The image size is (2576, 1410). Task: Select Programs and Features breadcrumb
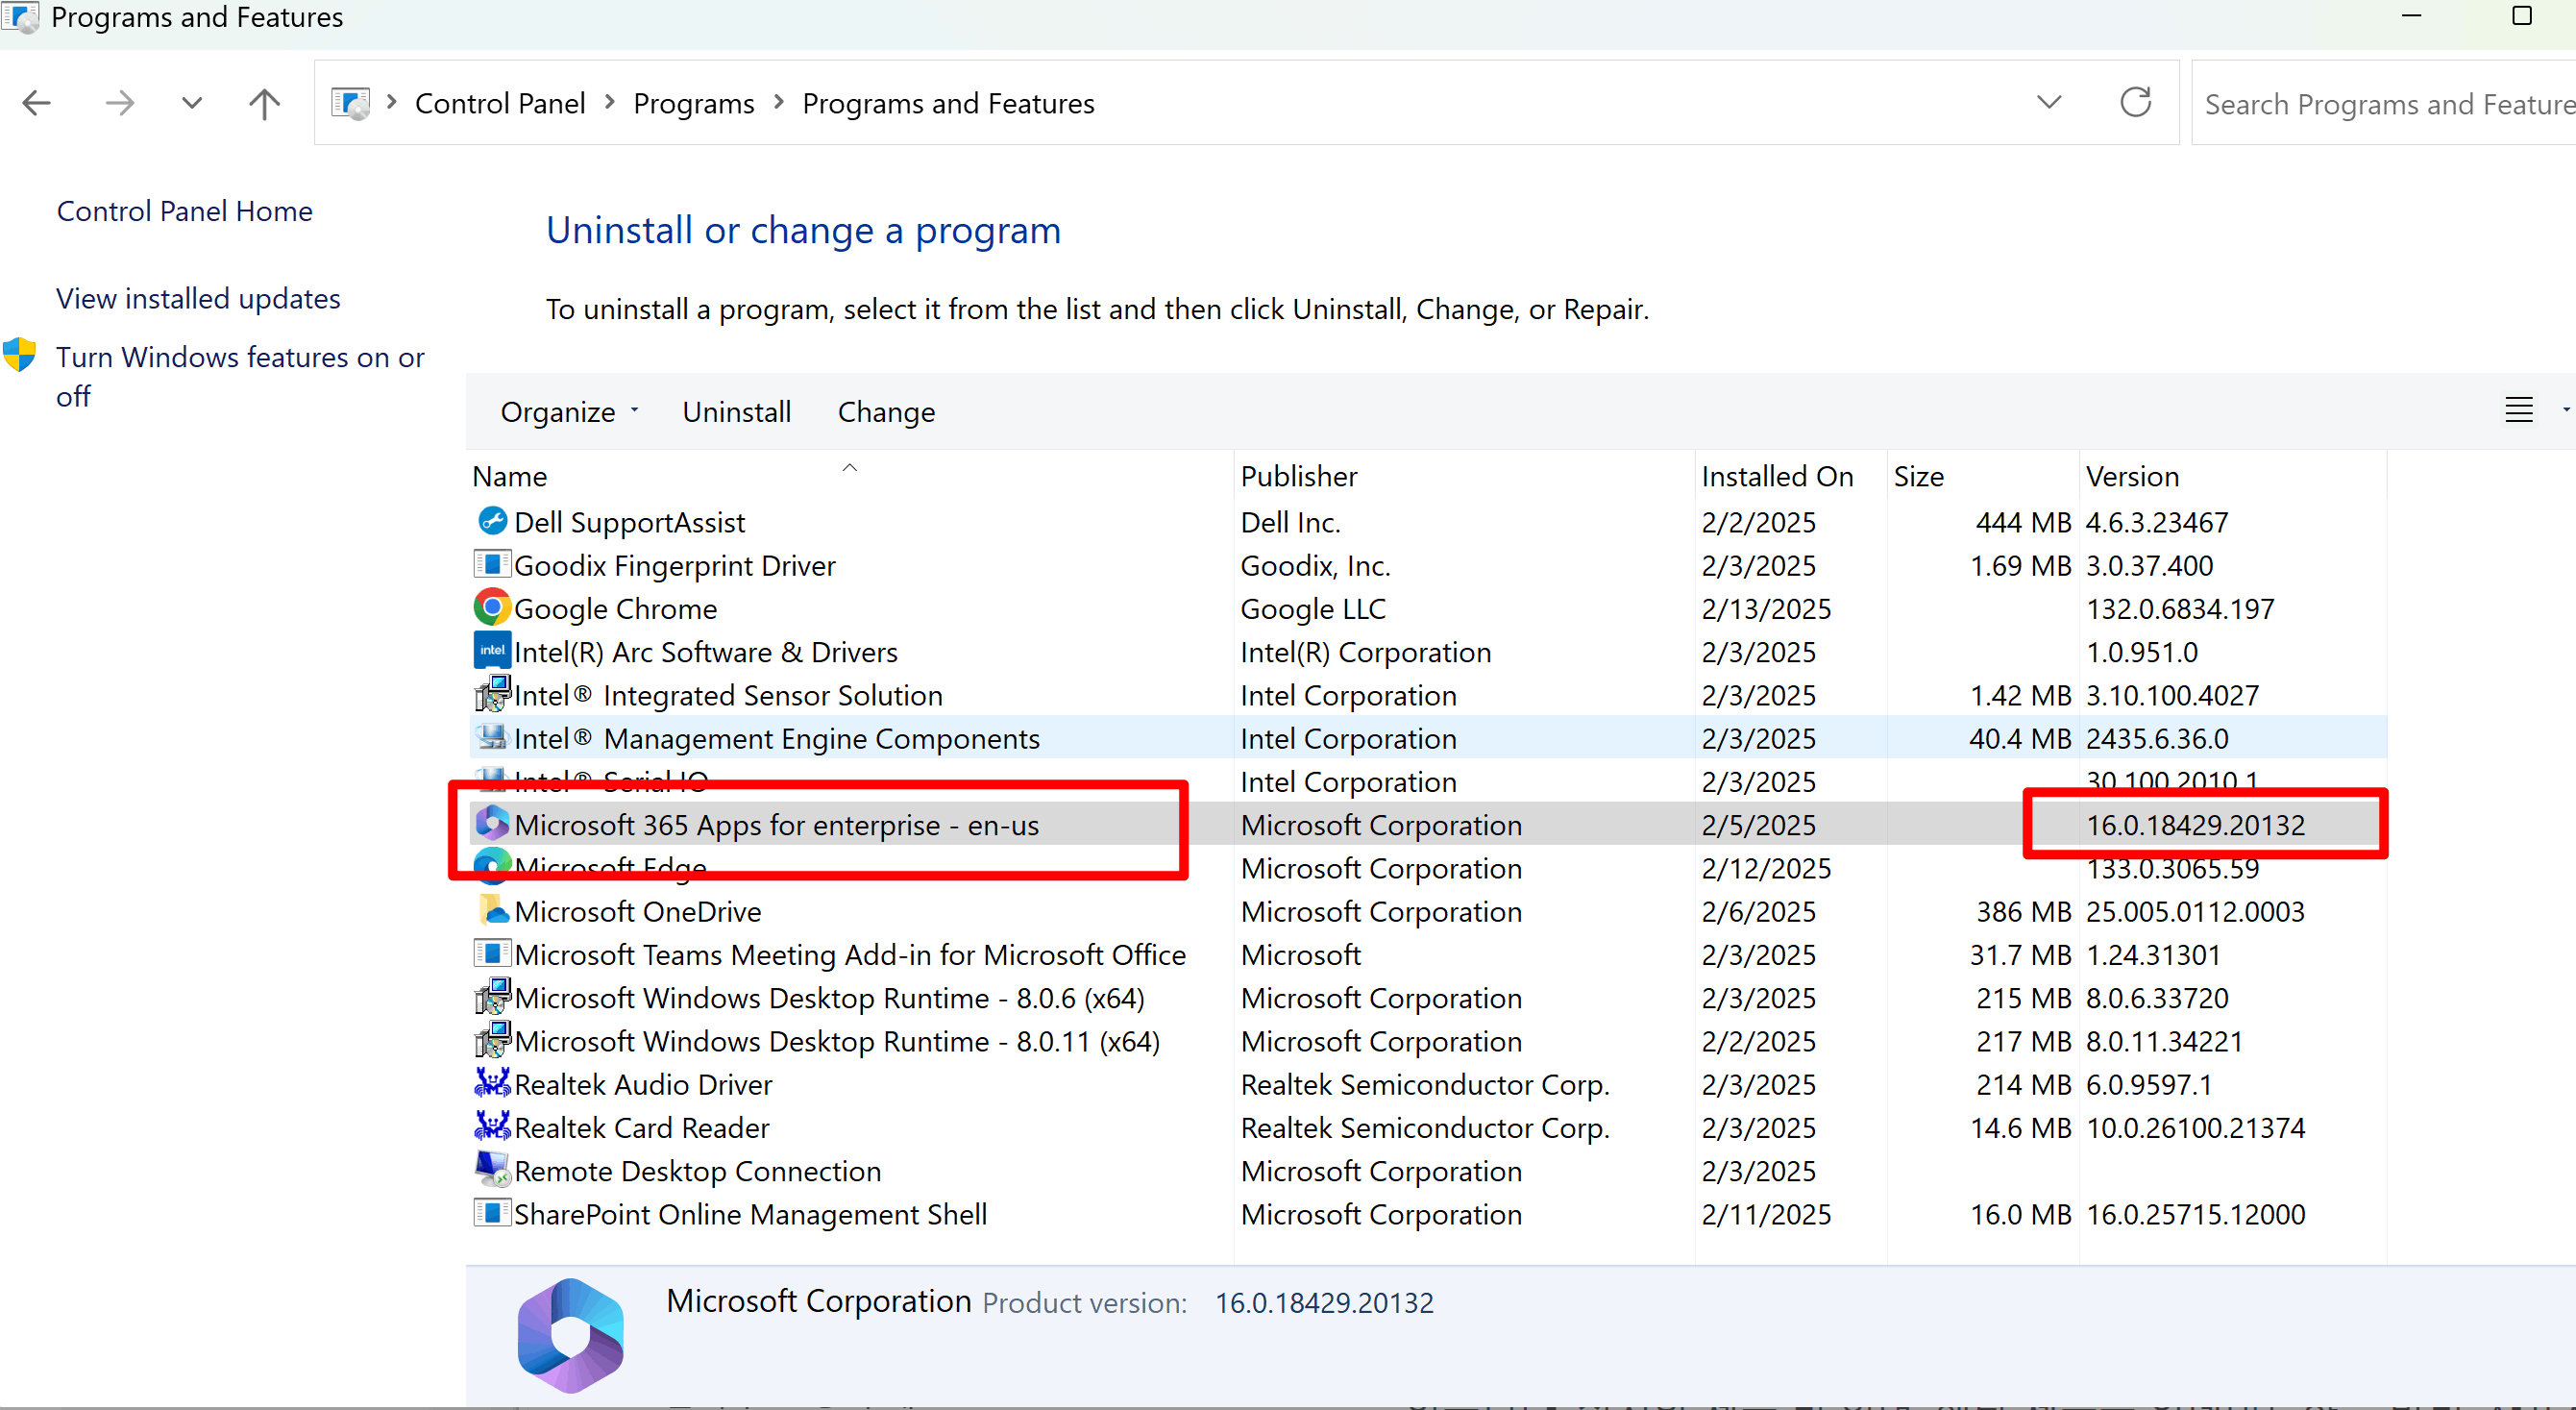[x=948, y=103]
